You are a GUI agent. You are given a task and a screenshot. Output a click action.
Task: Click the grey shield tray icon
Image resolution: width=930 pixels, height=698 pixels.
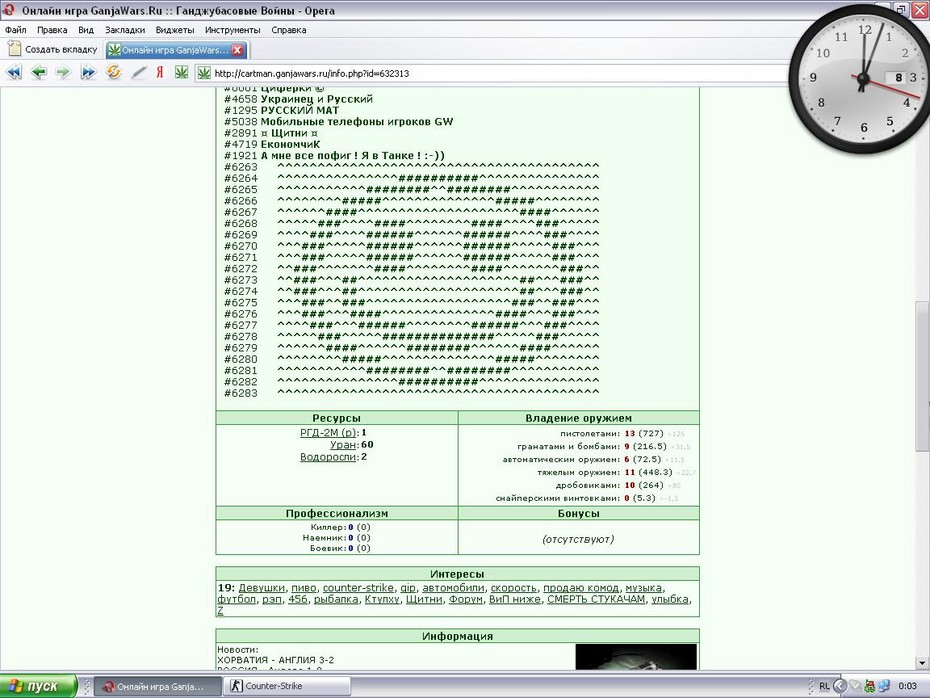point(855,686)
